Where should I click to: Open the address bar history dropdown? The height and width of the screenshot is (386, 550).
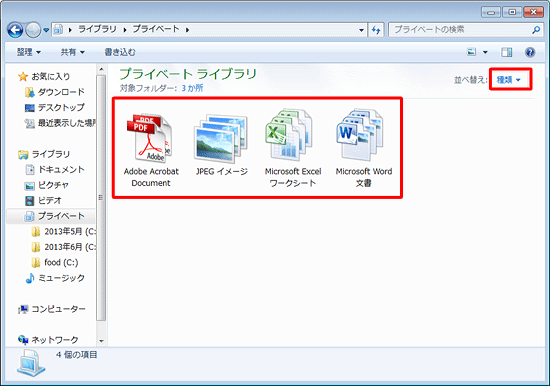361,30
